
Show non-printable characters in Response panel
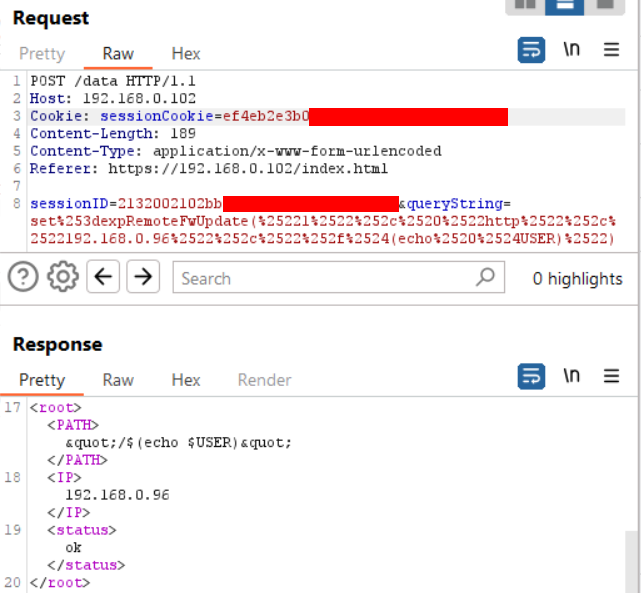click(571, 376)
